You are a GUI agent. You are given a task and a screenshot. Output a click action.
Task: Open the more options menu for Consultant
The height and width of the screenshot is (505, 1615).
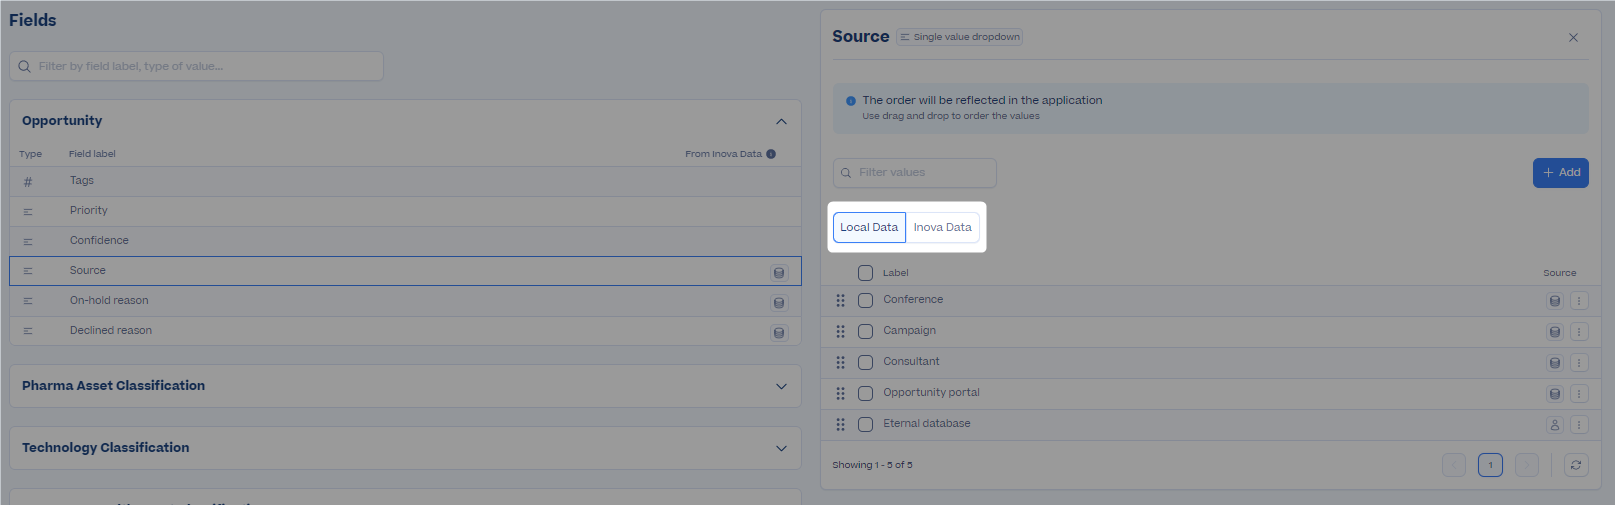(1579, 363)
